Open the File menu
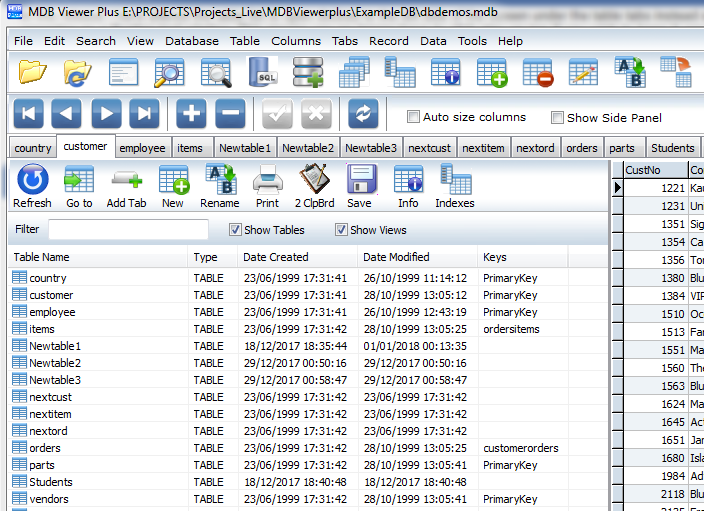 23,41
